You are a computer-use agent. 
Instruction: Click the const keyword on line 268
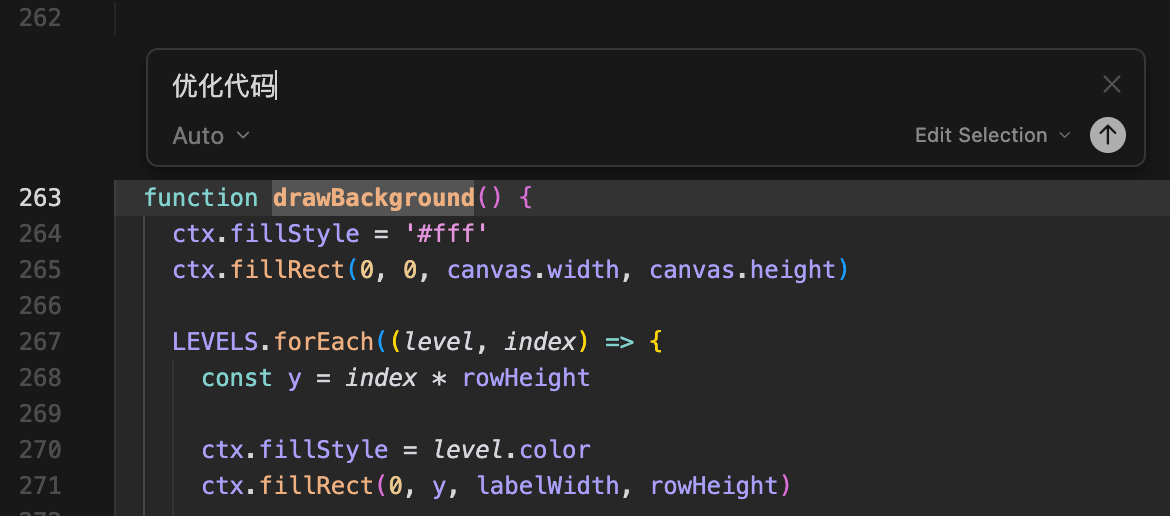point(237,378)
